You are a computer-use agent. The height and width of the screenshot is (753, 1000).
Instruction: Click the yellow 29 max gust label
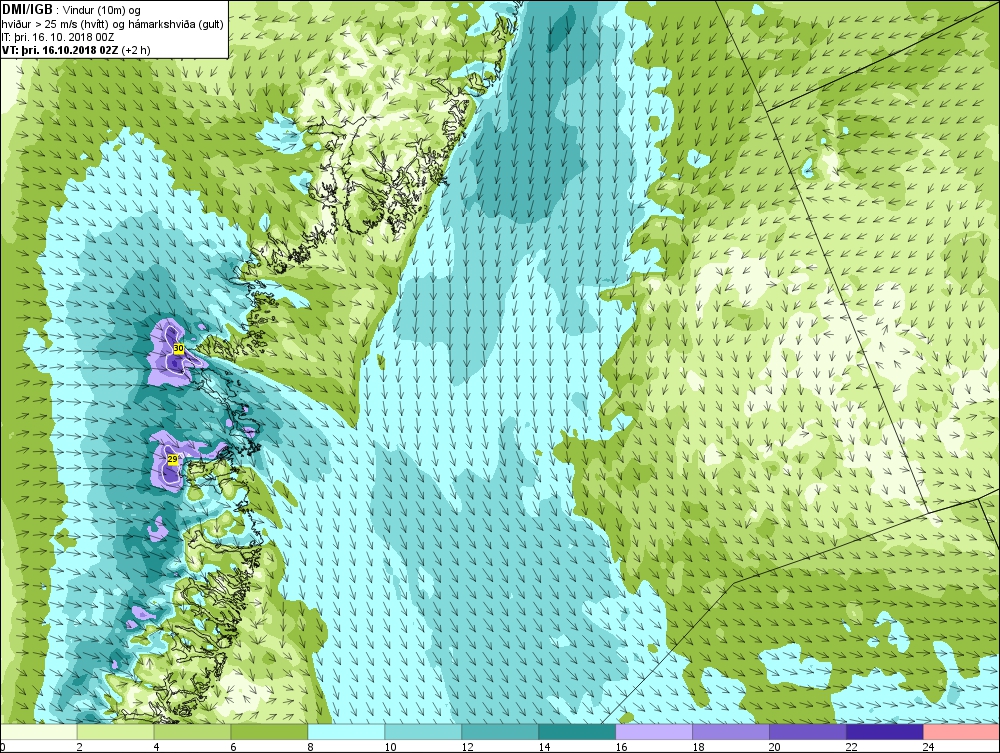tap(172, 458)
